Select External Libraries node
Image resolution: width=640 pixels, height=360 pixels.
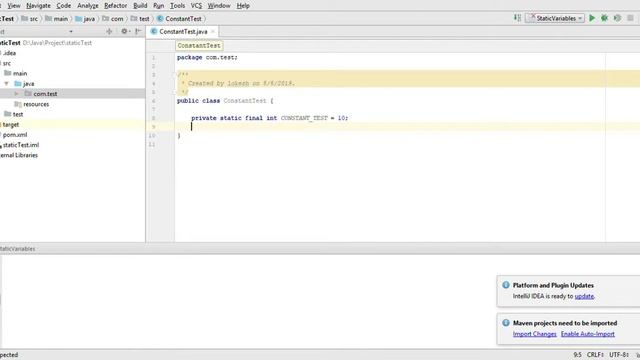point(19,155)
